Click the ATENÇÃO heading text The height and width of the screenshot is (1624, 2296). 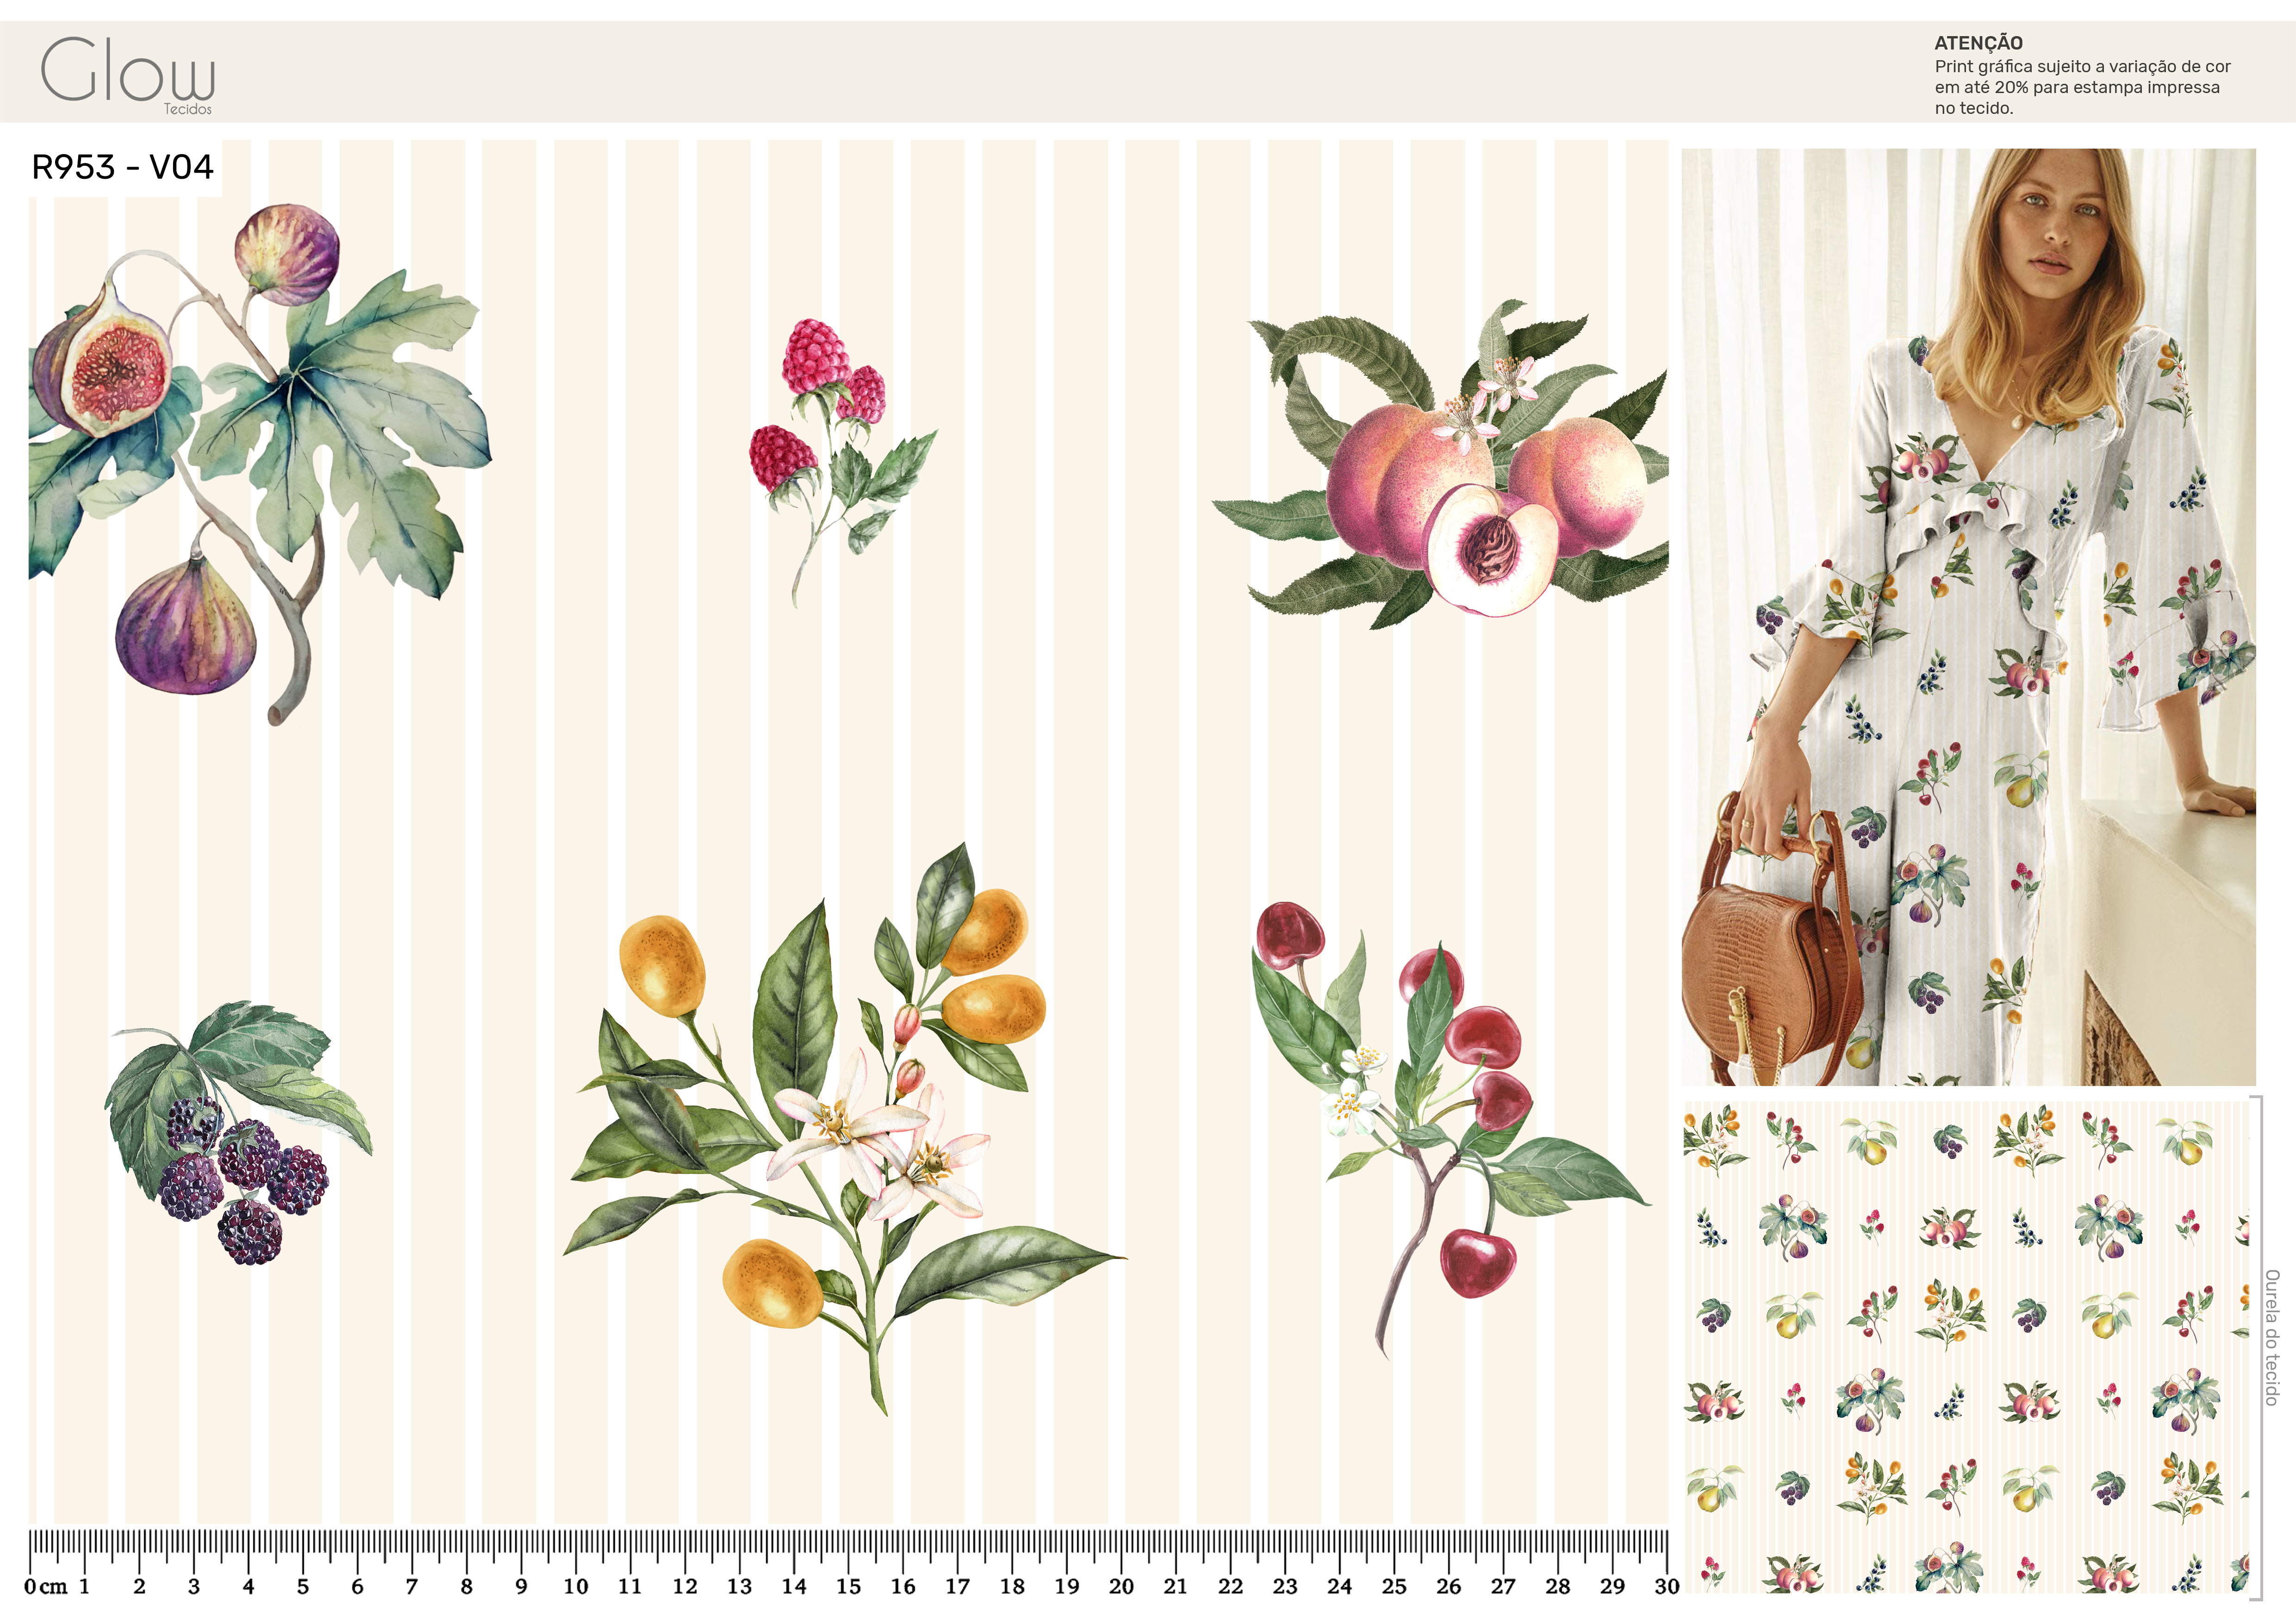coord(1978,43)
